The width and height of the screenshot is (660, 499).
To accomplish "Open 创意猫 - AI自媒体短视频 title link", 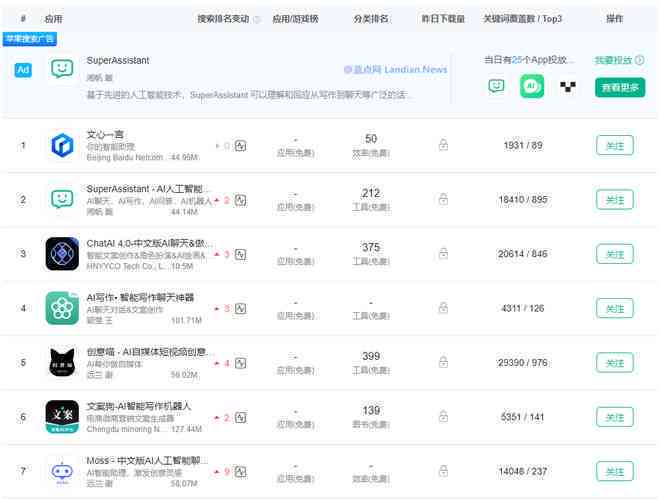I will tap(148, 352).
